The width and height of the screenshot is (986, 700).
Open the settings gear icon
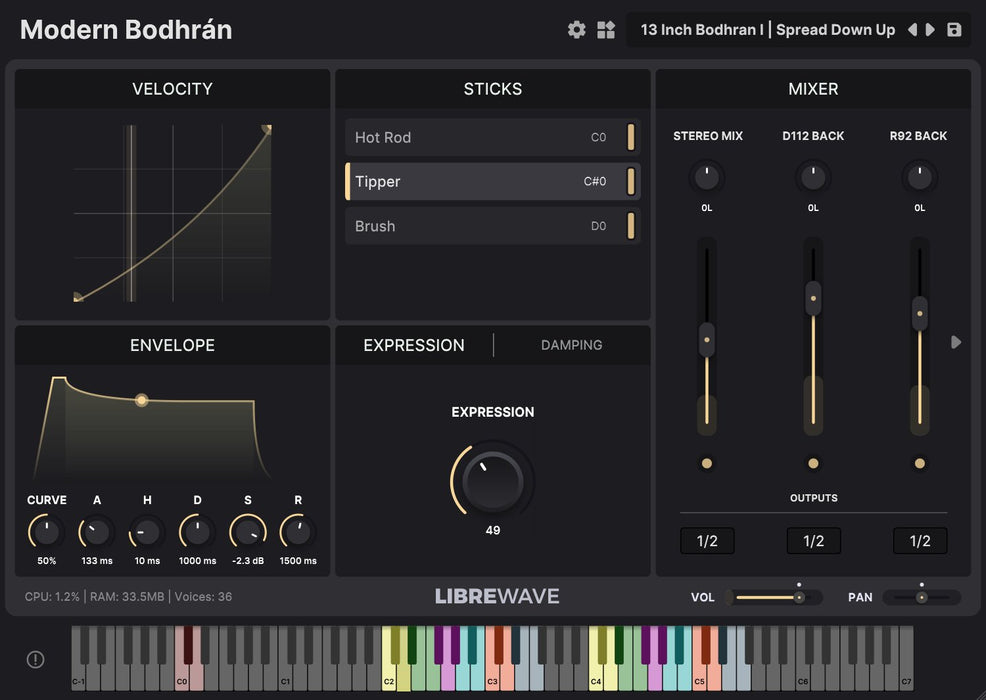pos(577,30)
